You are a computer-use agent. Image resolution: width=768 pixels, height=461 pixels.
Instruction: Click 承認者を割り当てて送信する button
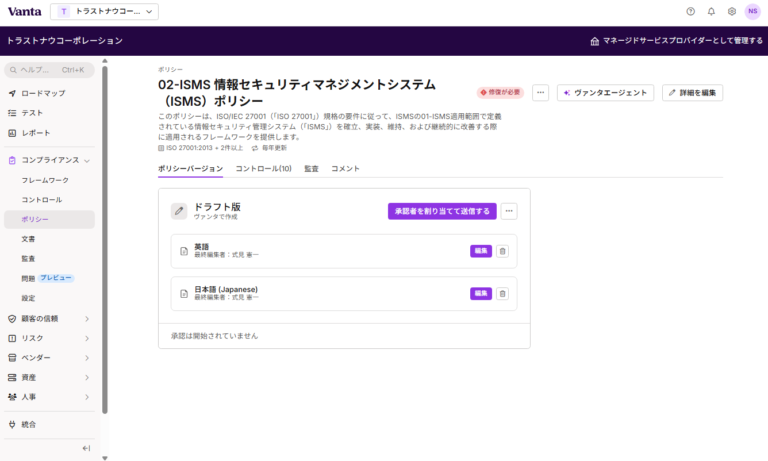click(442, 211)
